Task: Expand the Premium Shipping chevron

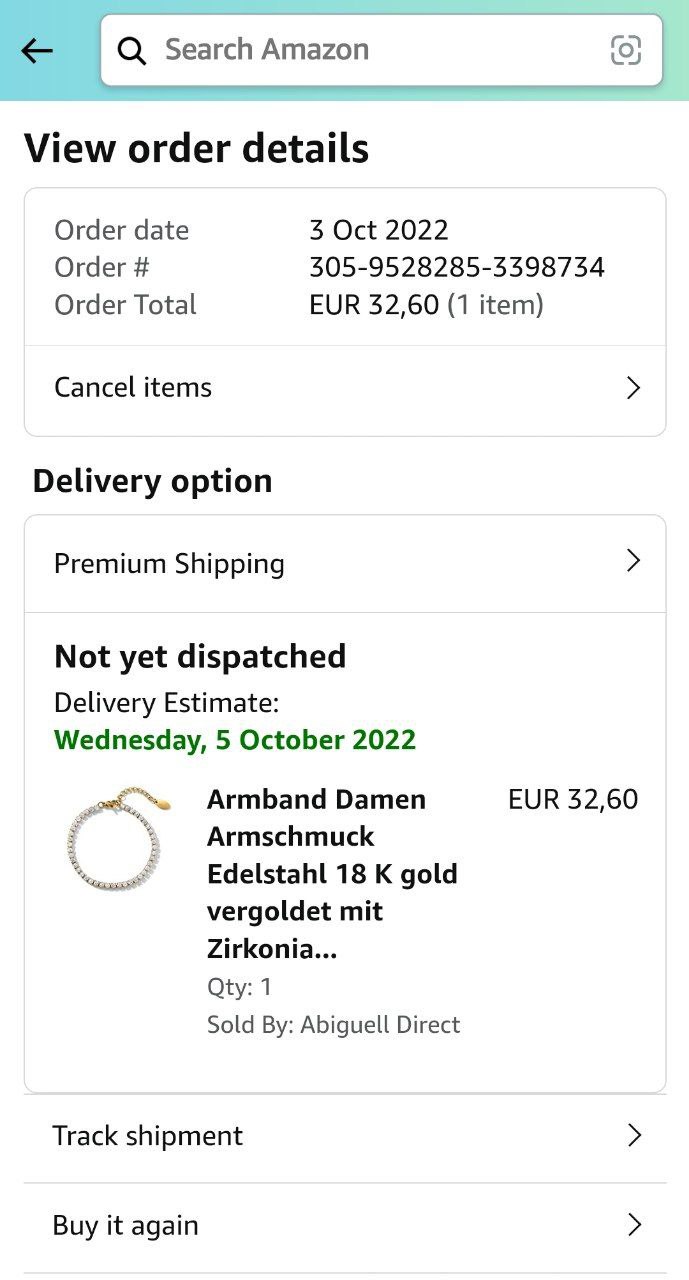Action: coord(633,561)
